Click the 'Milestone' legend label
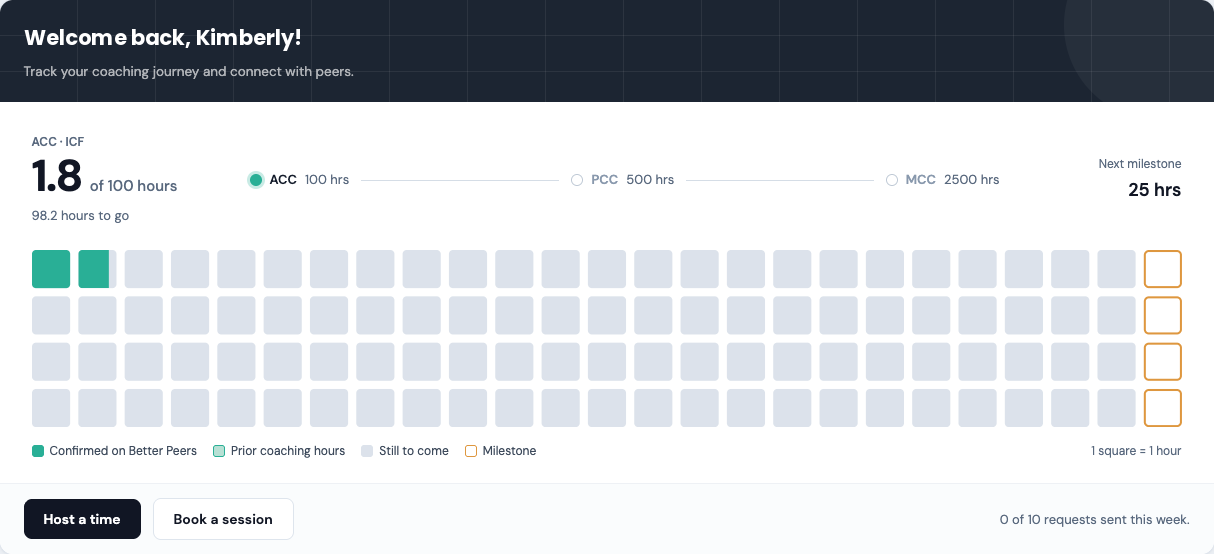Image resolution: width=1214 pixels, height=554 pixels. (x=510, y=451)
